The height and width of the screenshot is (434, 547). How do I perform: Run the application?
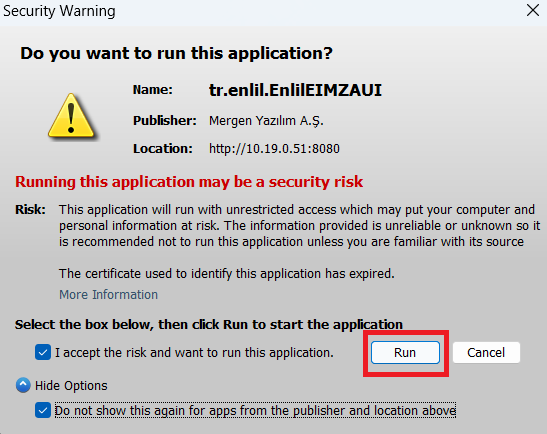[405, 352]
